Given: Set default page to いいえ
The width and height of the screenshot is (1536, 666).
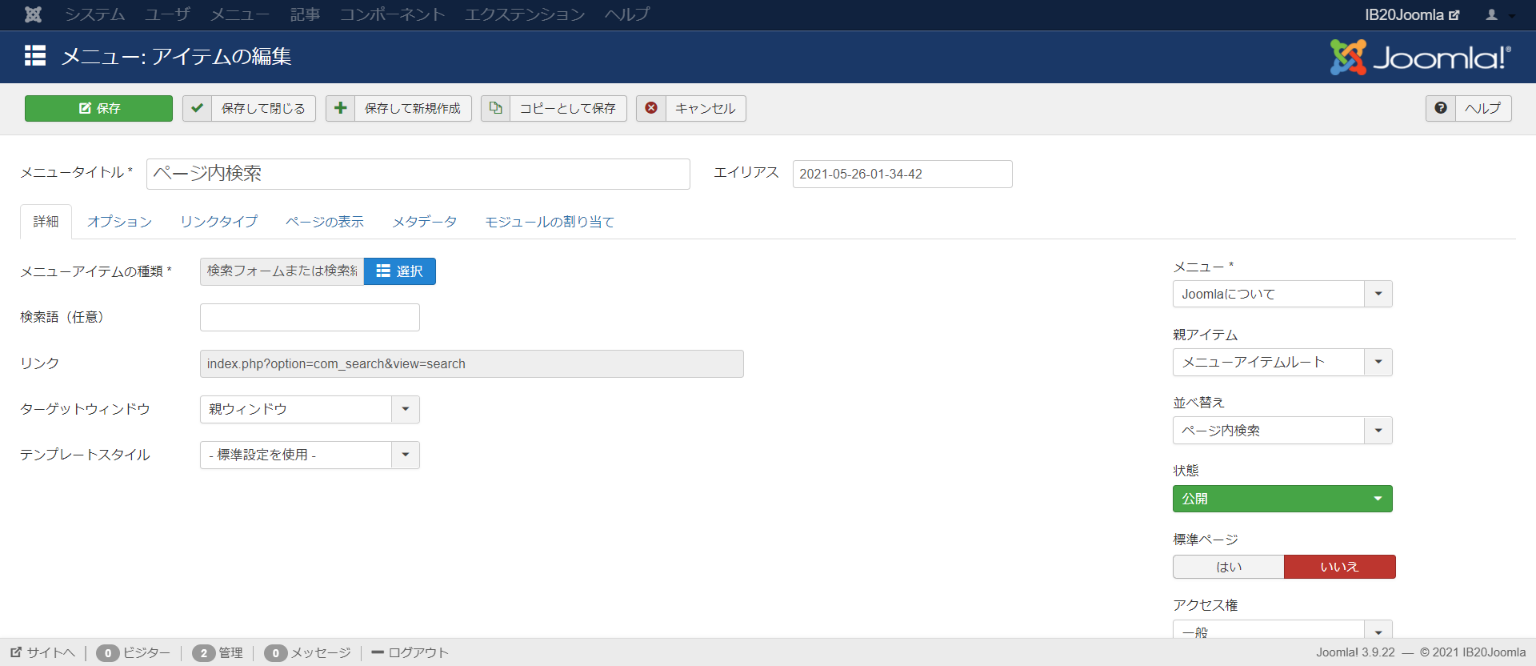Looking at the screenshot, I should [1339, 567].
